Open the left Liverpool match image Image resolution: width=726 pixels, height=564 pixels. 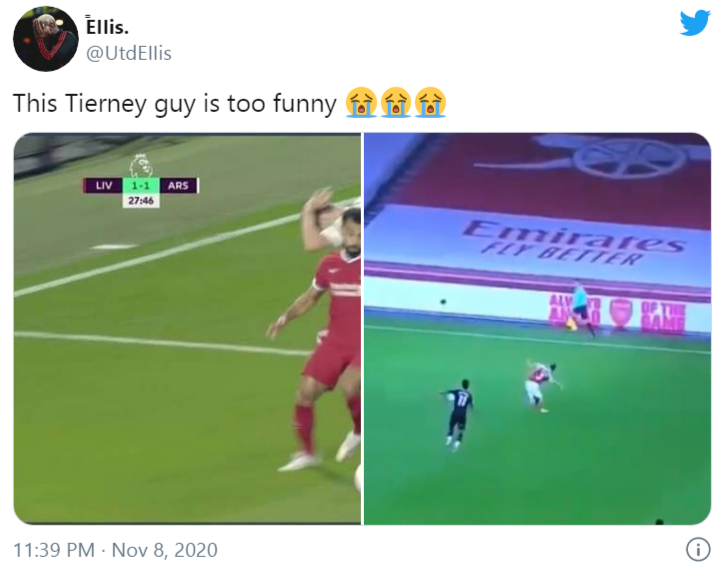tap(187, 329)
